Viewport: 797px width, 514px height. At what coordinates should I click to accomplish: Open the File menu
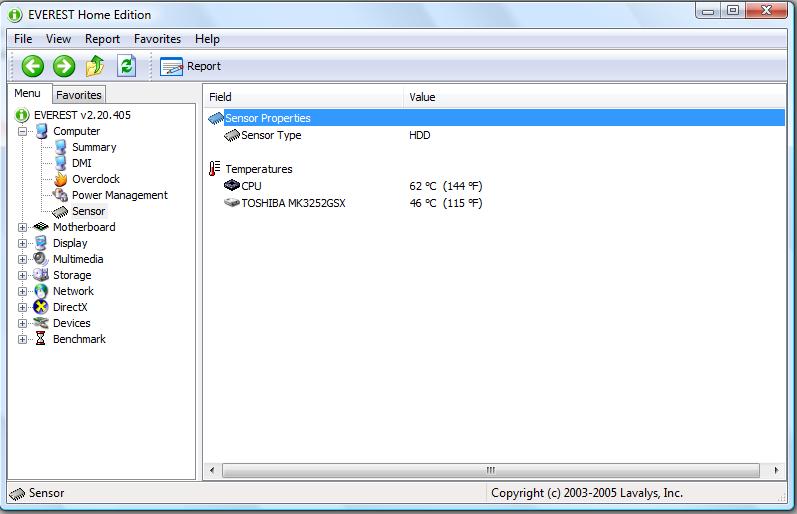pos(23,39)
